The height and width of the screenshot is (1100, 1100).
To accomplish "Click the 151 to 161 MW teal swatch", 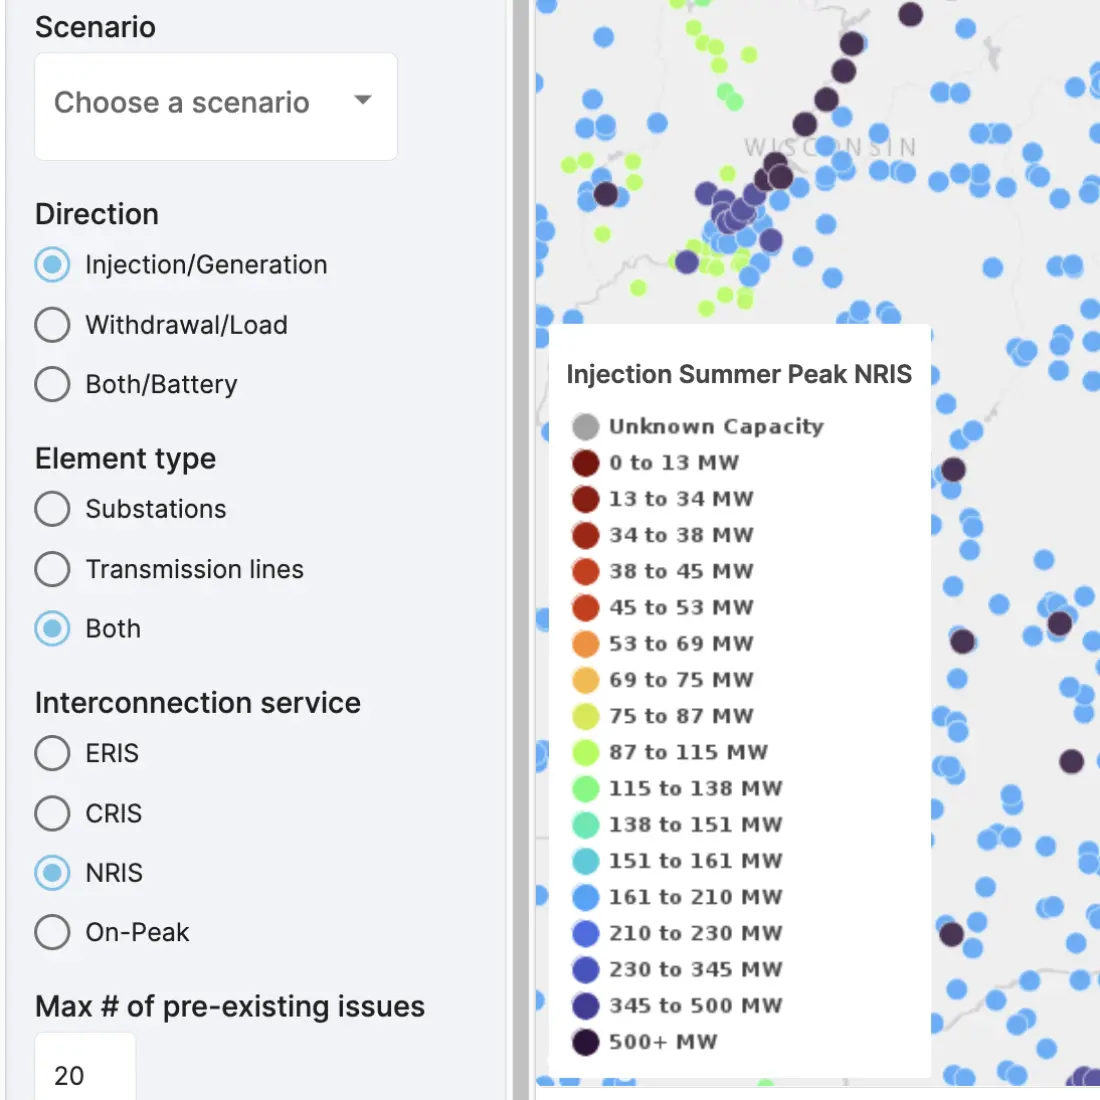I will click(586, 861).
